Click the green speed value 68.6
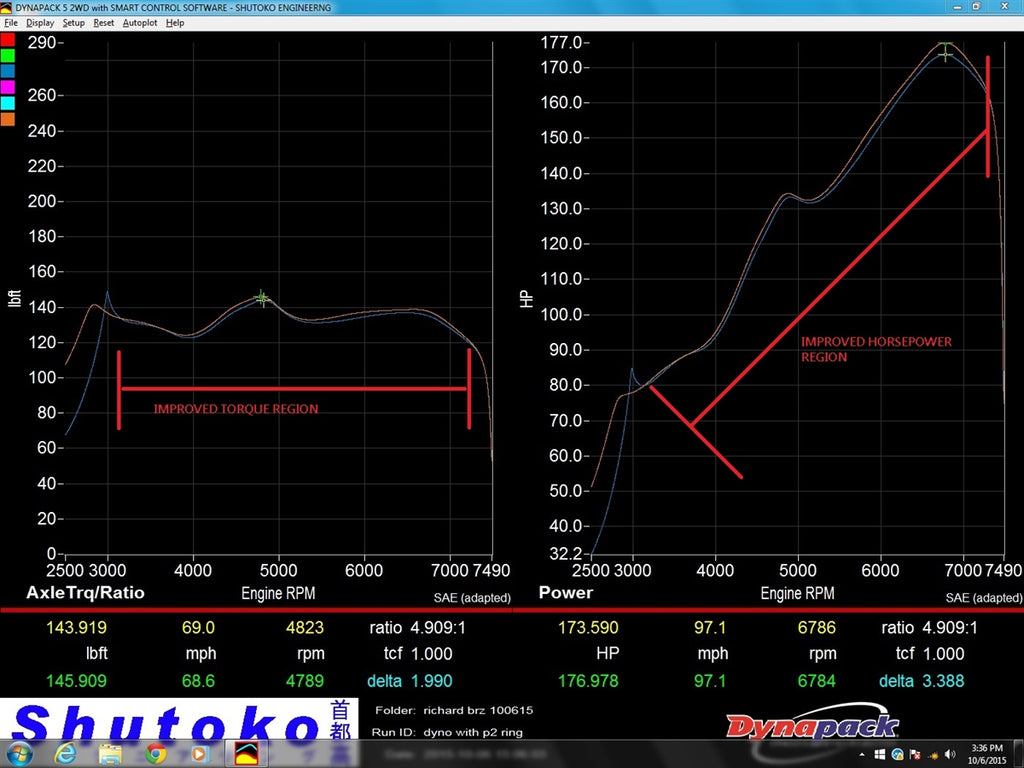 pos(198,681)
